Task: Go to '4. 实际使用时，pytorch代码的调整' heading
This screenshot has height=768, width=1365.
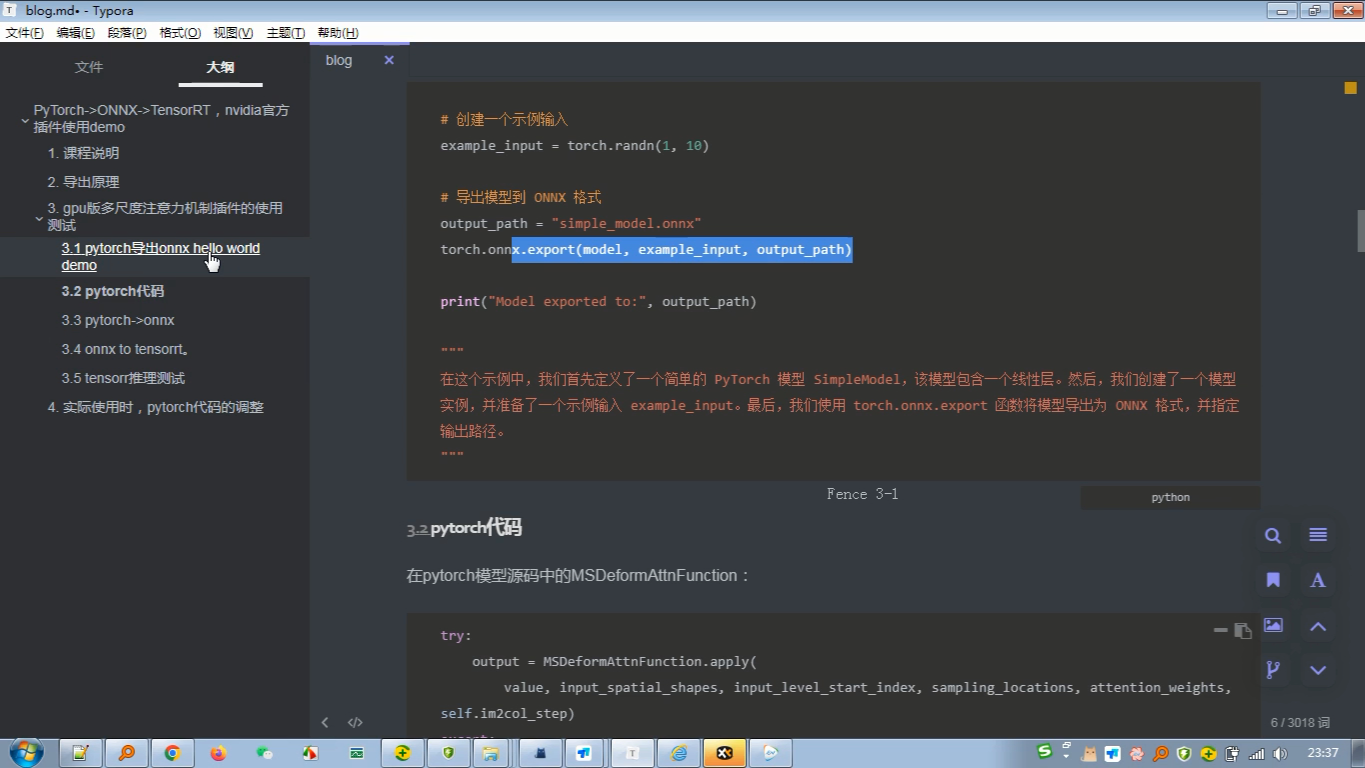Action: pos(155,407)
